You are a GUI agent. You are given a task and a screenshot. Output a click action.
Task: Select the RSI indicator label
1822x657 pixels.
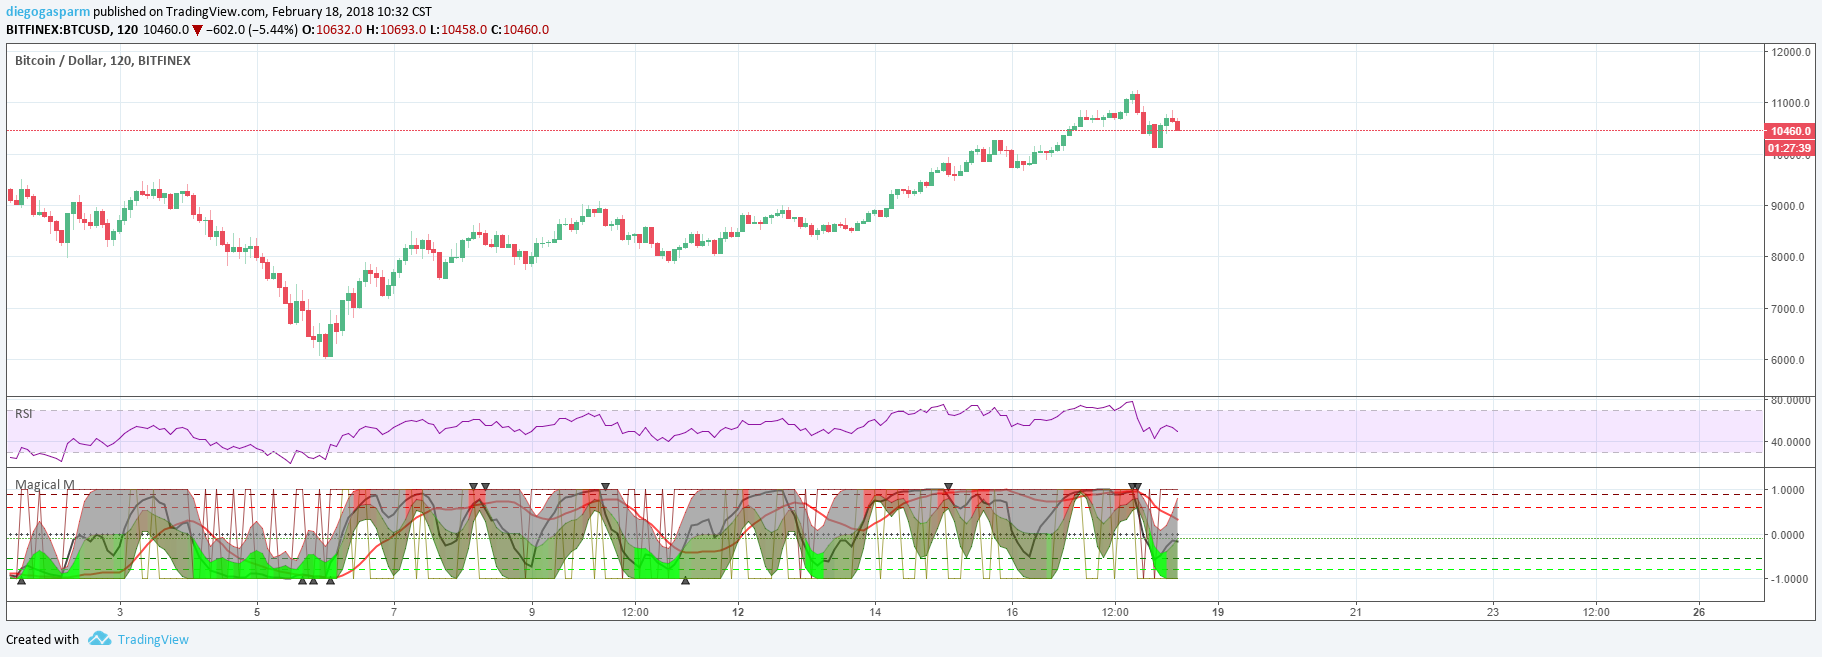pos(23,413)
